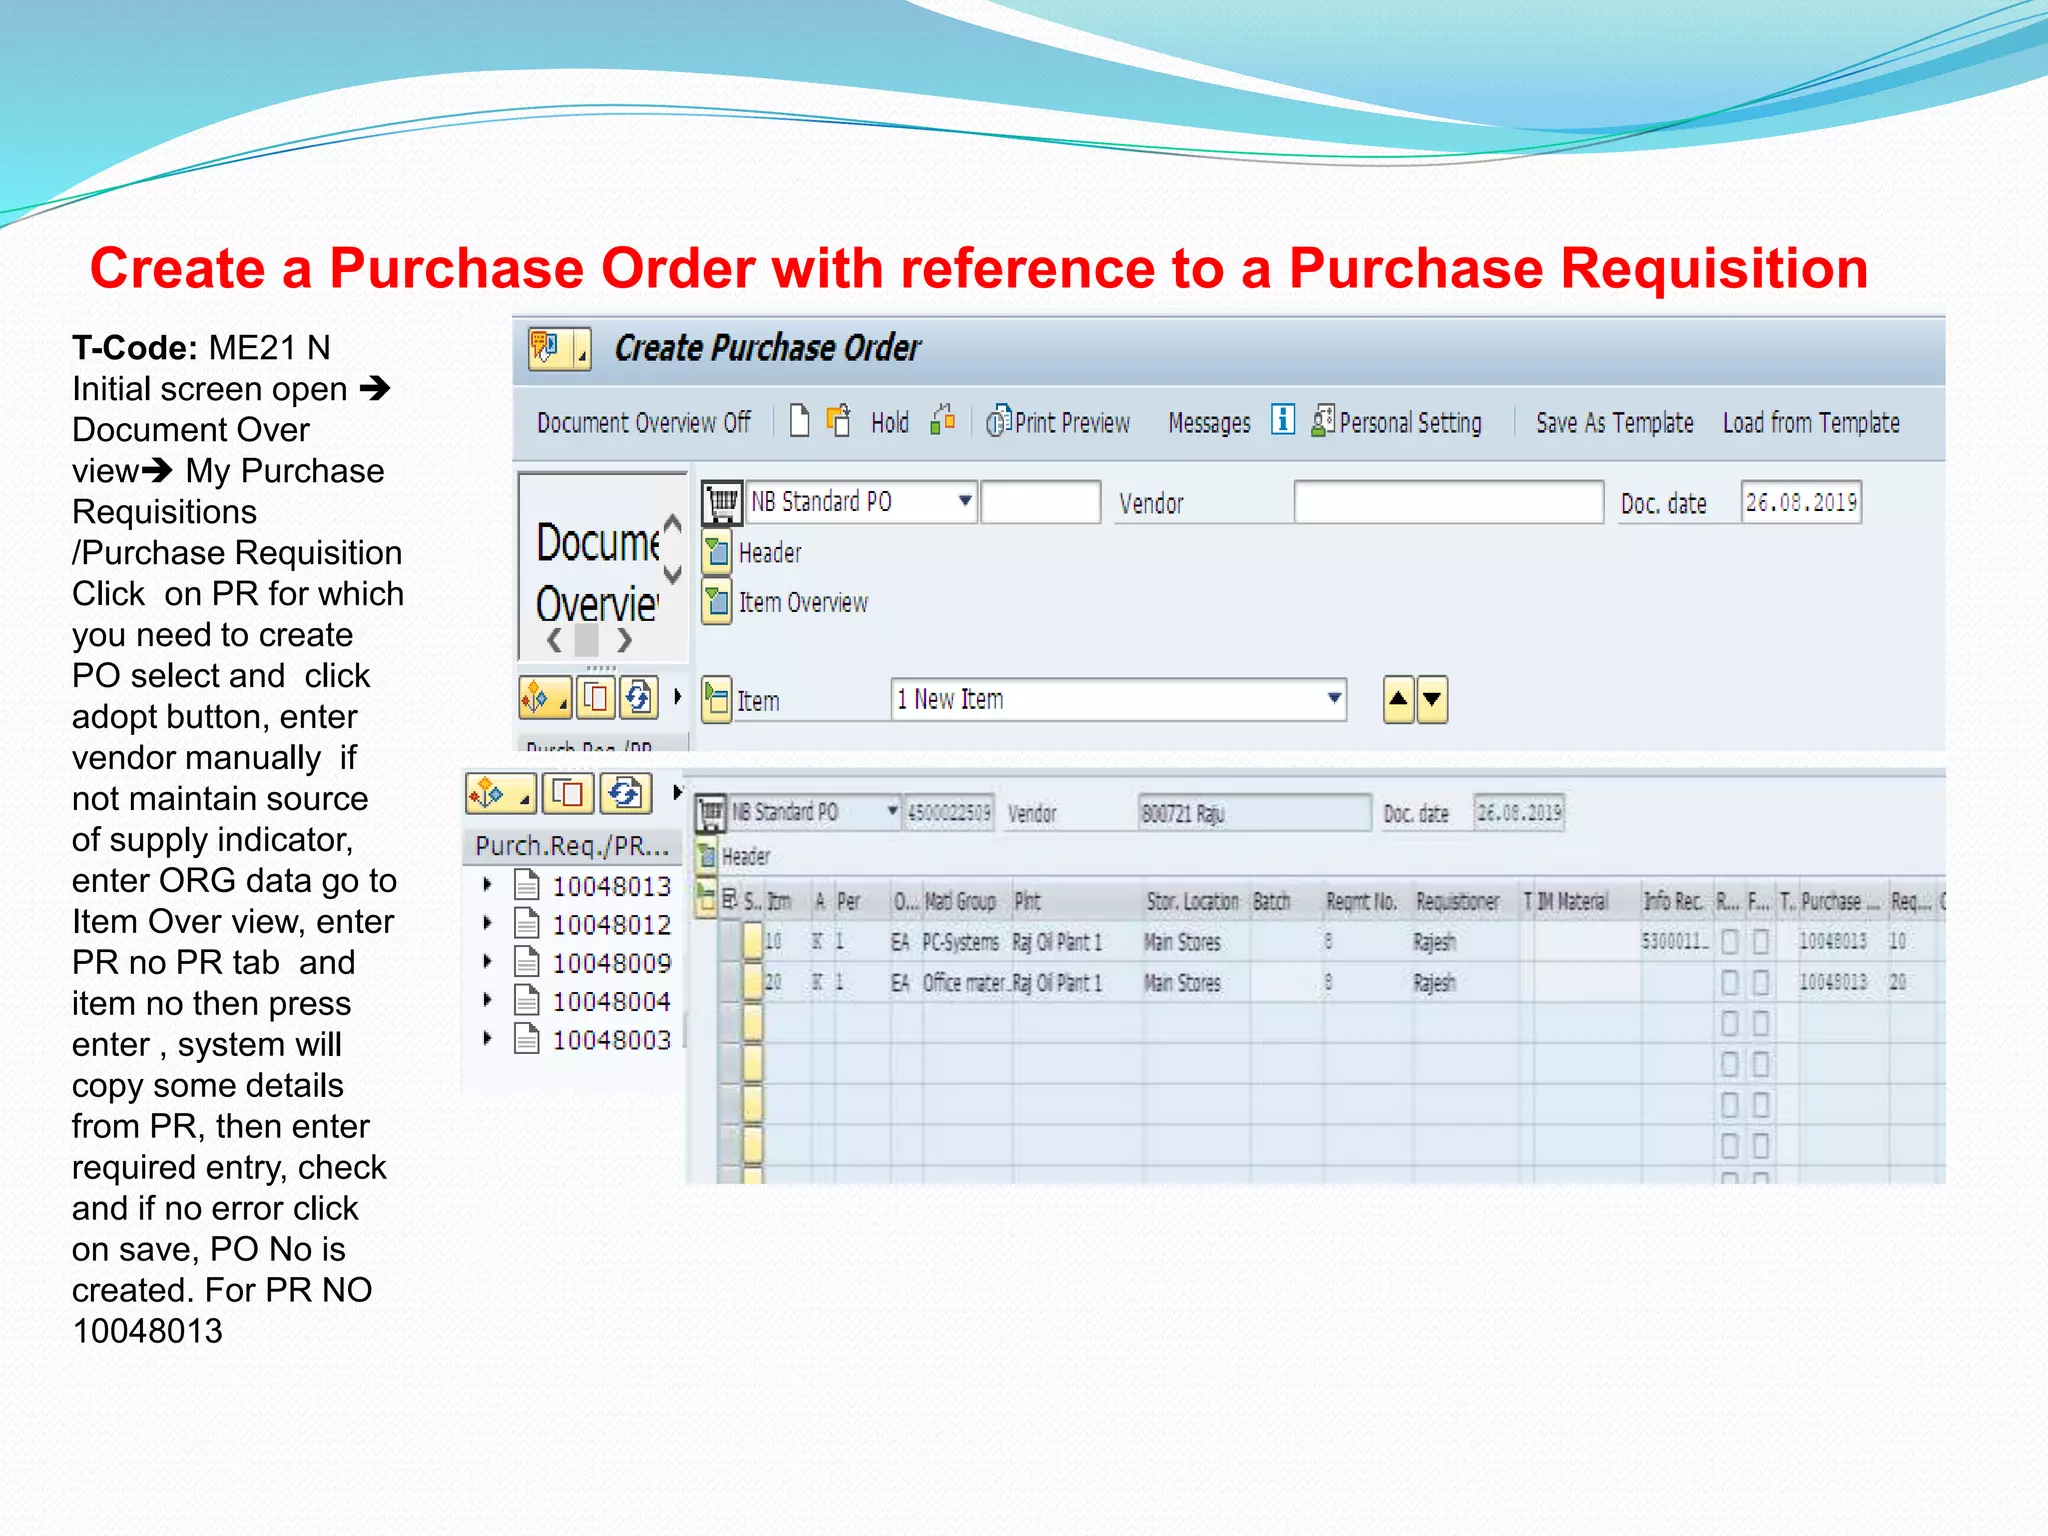Tick the F... column checkbox for item 20
The width and height of the screenshot is (2048, 1536).
tap(1761, 983)
